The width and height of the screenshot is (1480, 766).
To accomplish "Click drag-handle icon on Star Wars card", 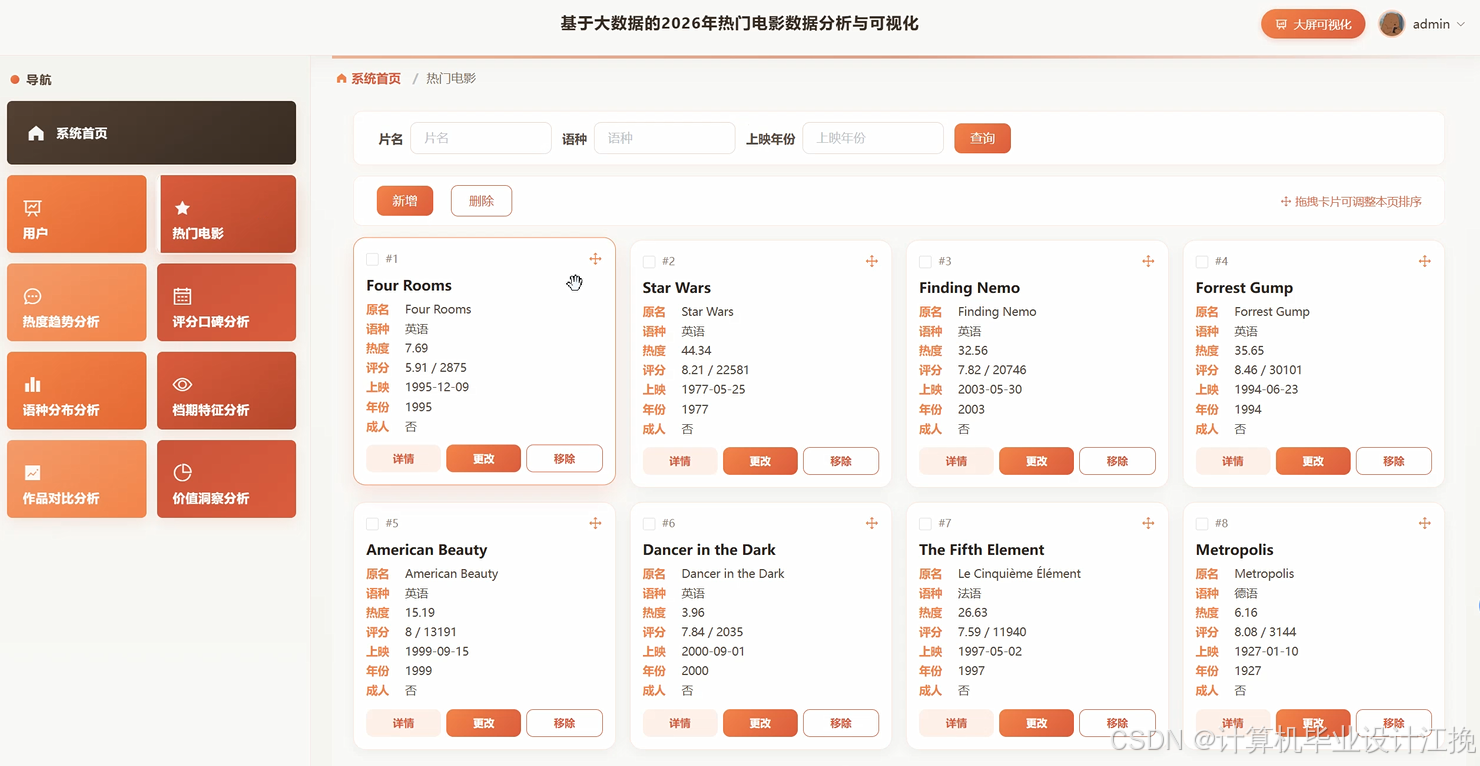I will (872, 261).
